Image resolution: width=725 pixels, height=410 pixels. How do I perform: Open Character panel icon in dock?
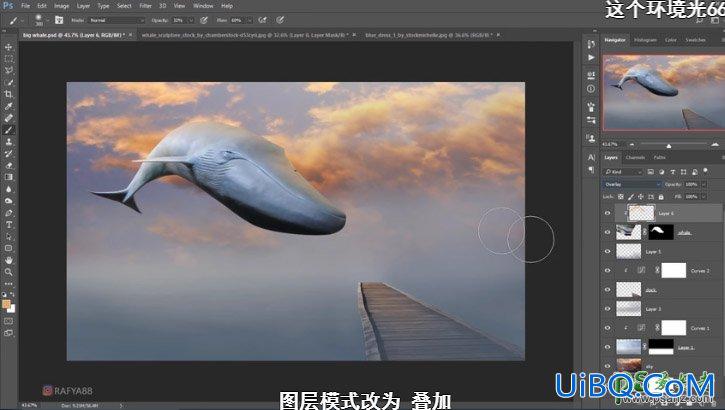point(591,158)
